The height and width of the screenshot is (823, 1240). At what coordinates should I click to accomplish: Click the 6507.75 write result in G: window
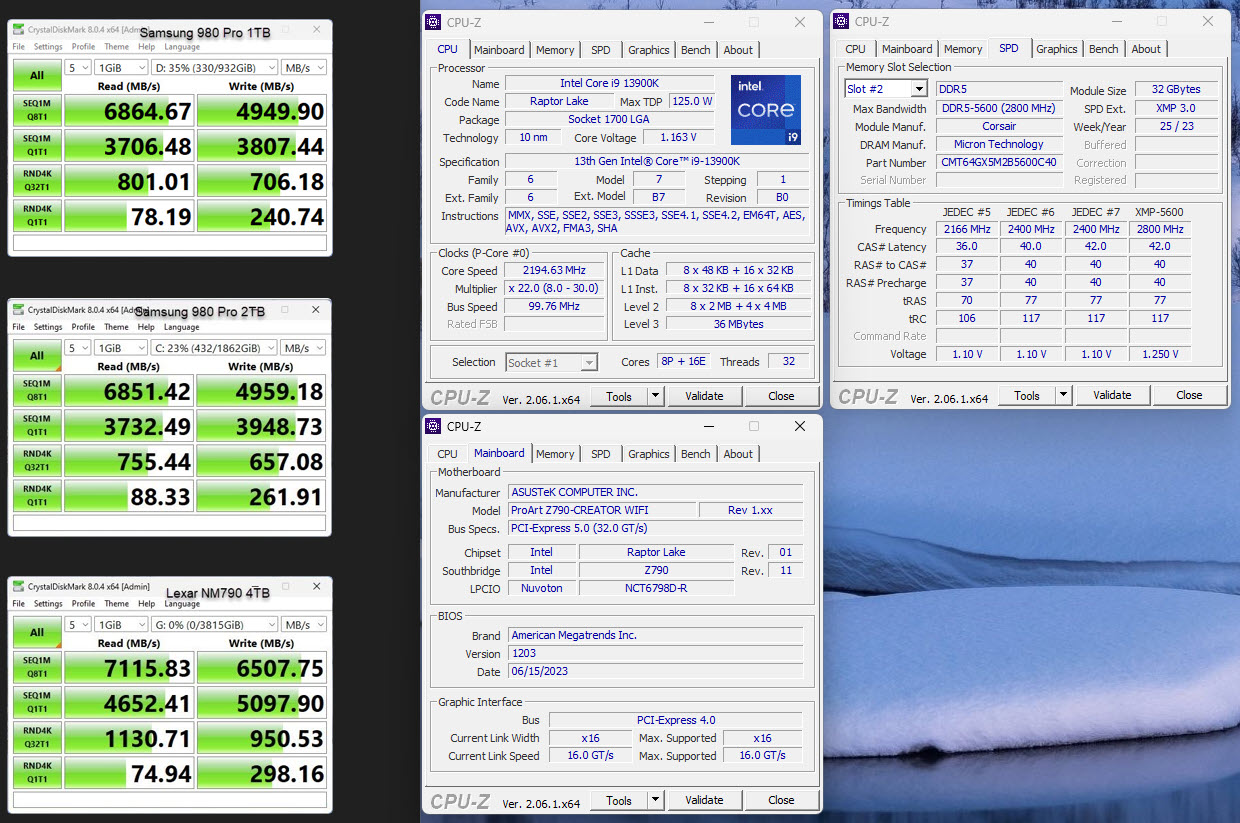(262, 668)
